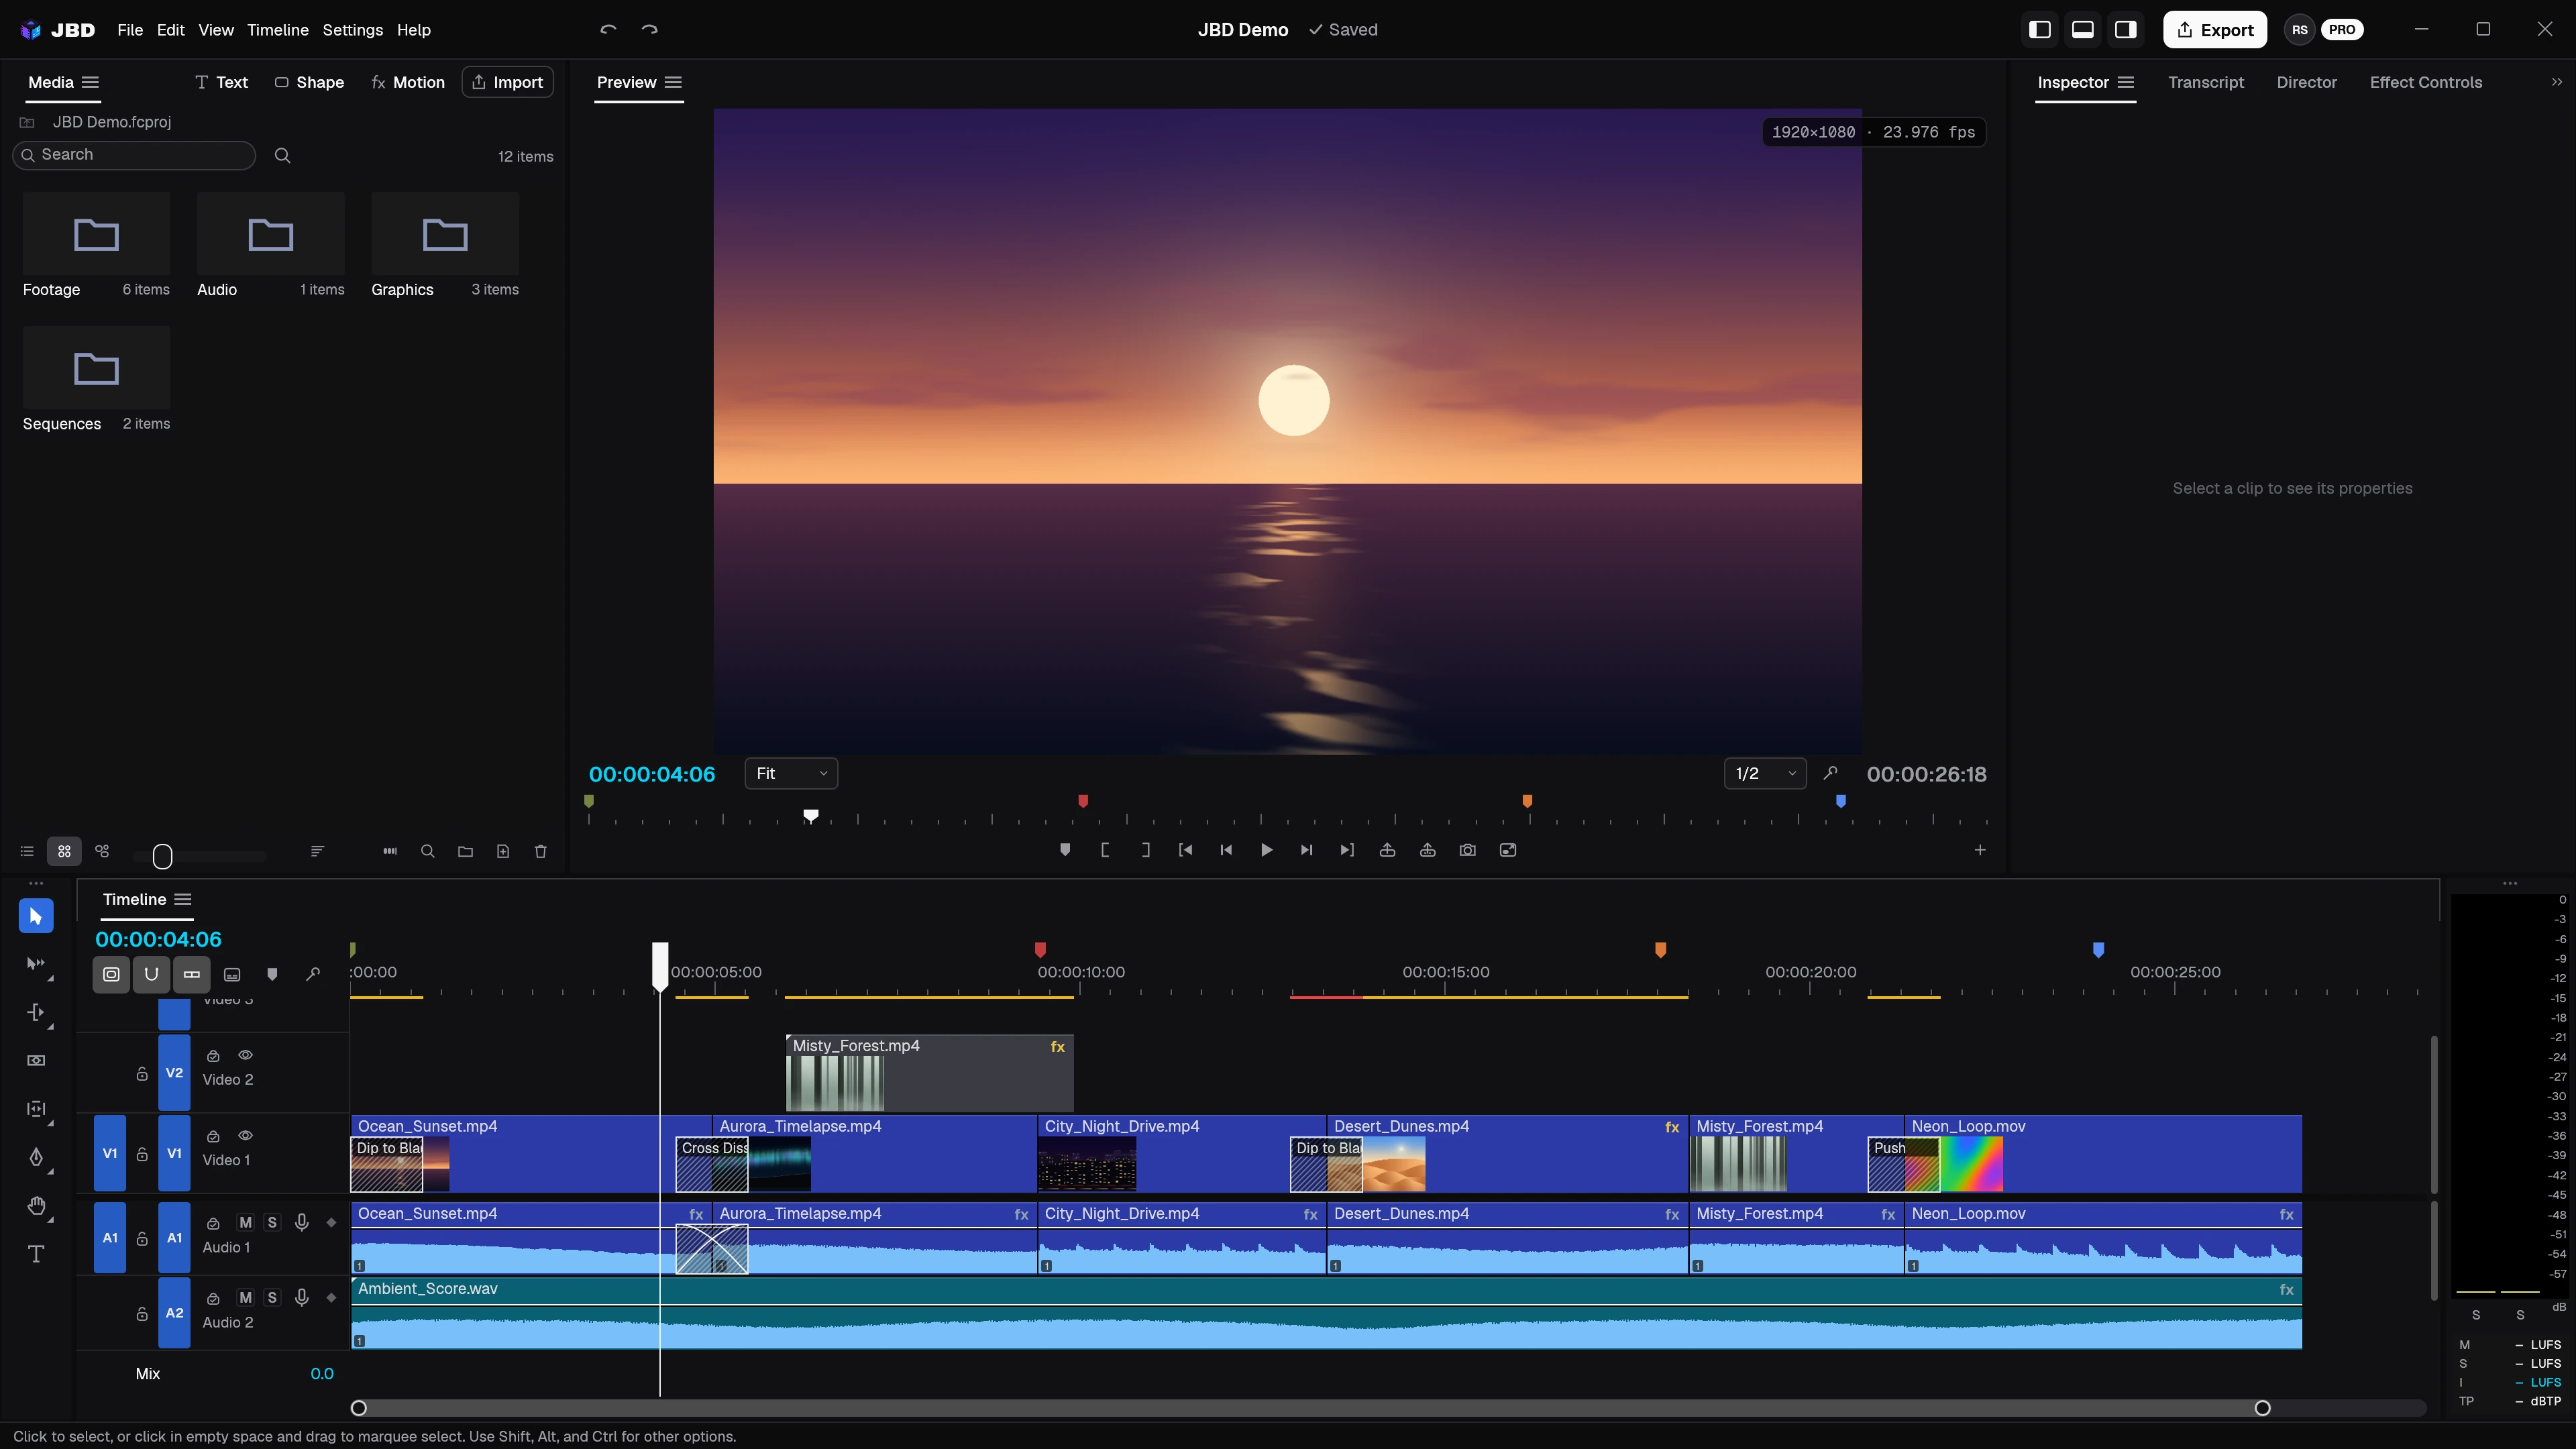Click the Step Forward one frame icon
Image resolution: width=2576 pixels, height=1449 pixels.
(1306, 850)
